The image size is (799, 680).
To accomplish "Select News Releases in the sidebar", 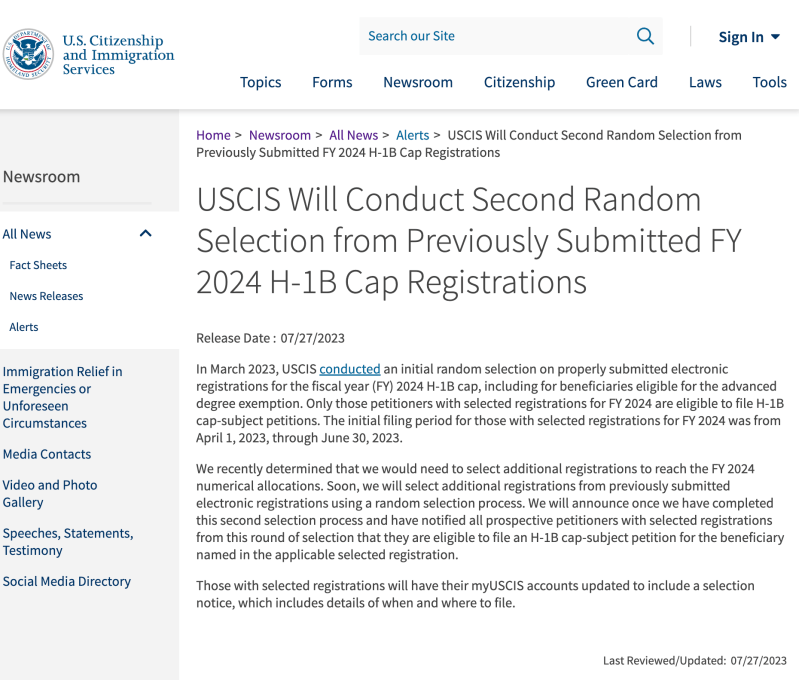I will pyautogui.click(x=46, y=296).
